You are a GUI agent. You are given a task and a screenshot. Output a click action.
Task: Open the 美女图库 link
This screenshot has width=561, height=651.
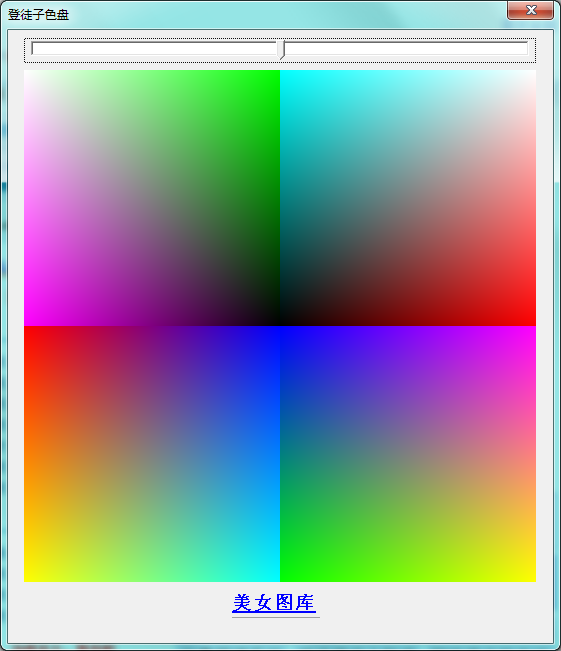(274, 603)
